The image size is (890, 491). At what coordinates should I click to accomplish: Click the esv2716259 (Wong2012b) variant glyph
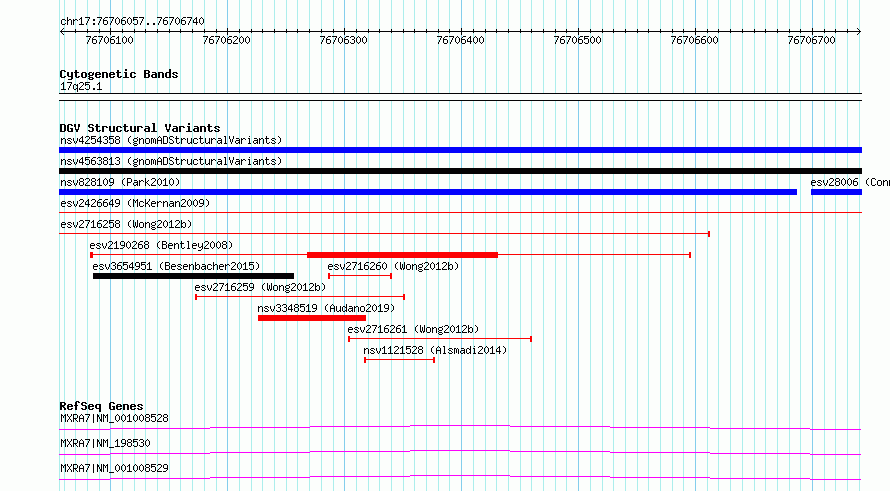coord(300,297)
